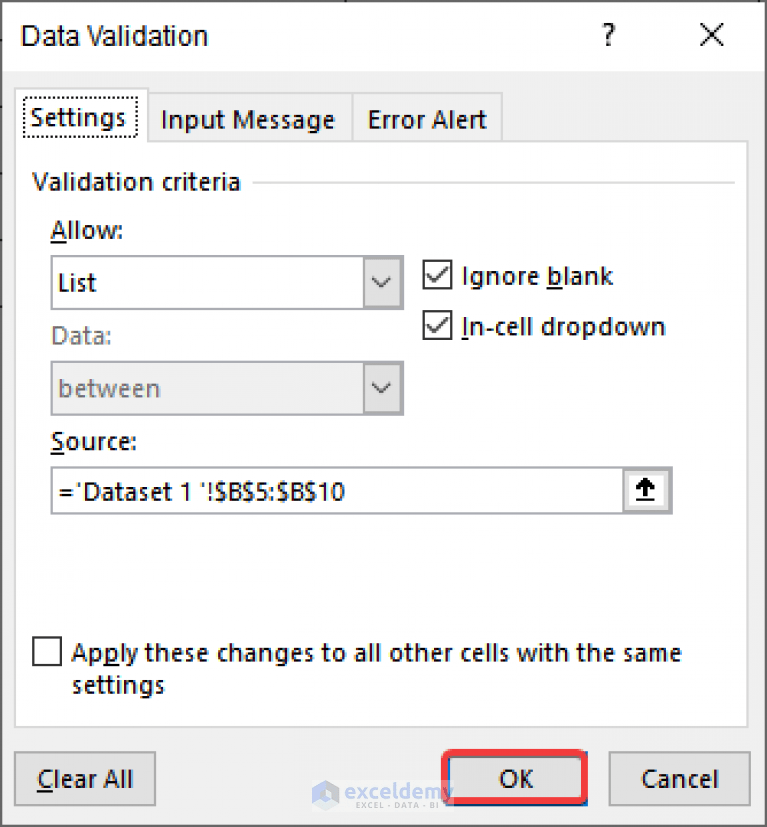Disable the In-cell dropdown option
Viewport: 767px width, 827px height.
pyautogui.click(x=437, y=325)
